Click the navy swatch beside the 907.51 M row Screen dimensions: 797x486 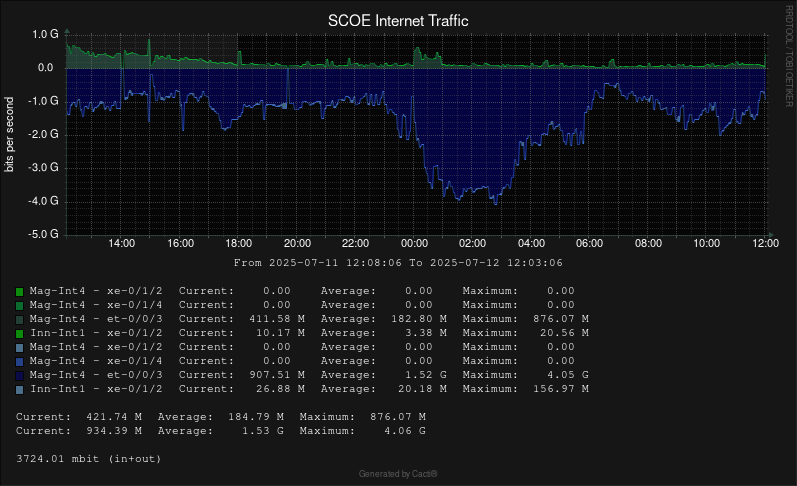pyautogui.click(x=19, y=376)
